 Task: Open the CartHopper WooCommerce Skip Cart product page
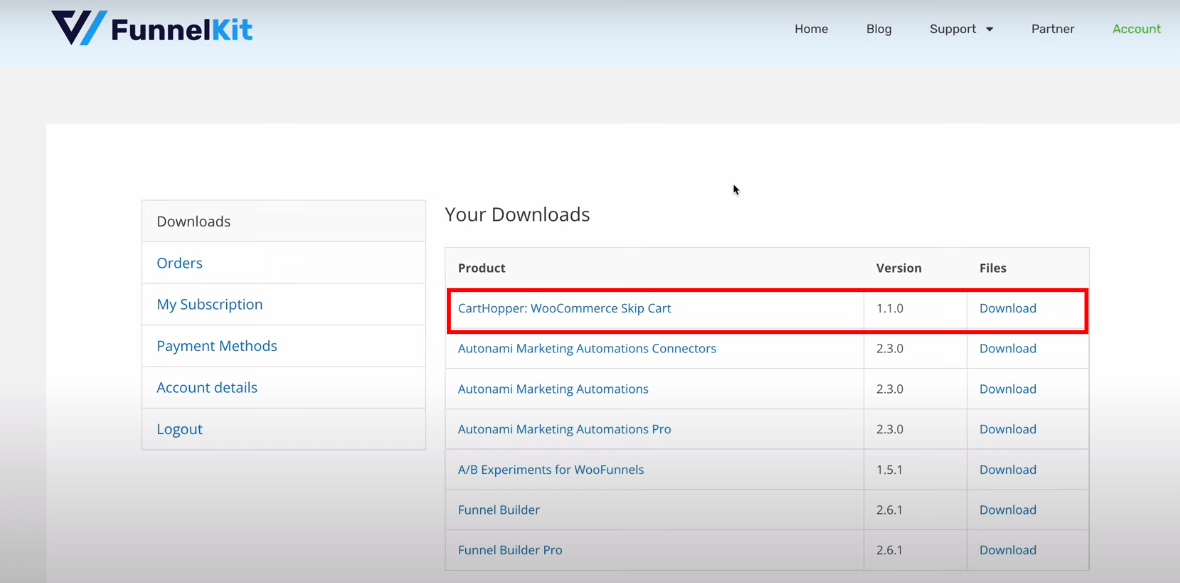pos(567,308)
